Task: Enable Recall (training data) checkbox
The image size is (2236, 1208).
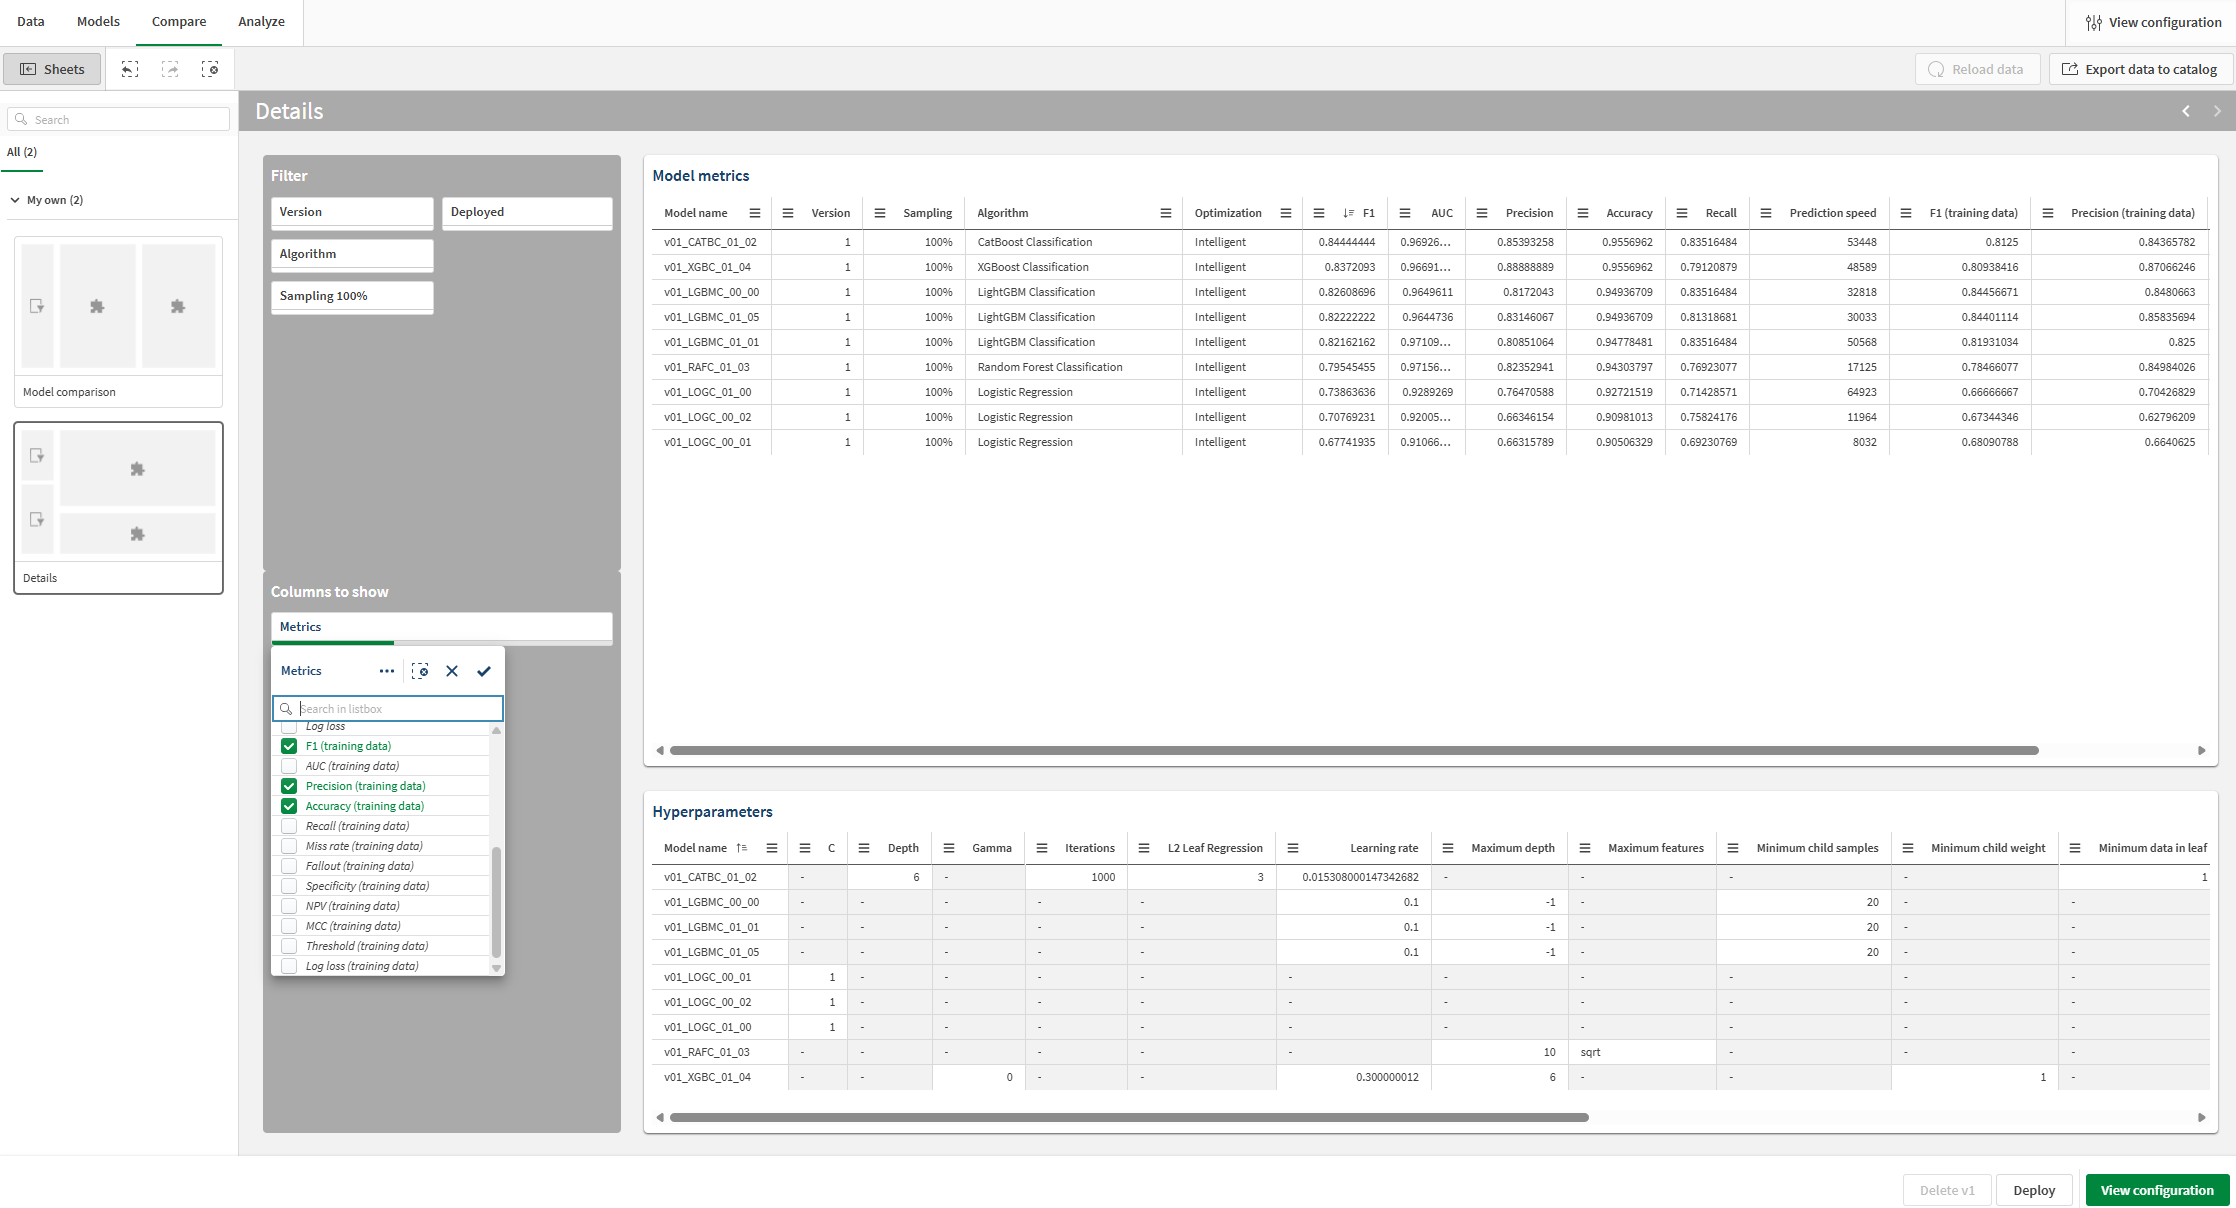Action: tap(289, 826)
